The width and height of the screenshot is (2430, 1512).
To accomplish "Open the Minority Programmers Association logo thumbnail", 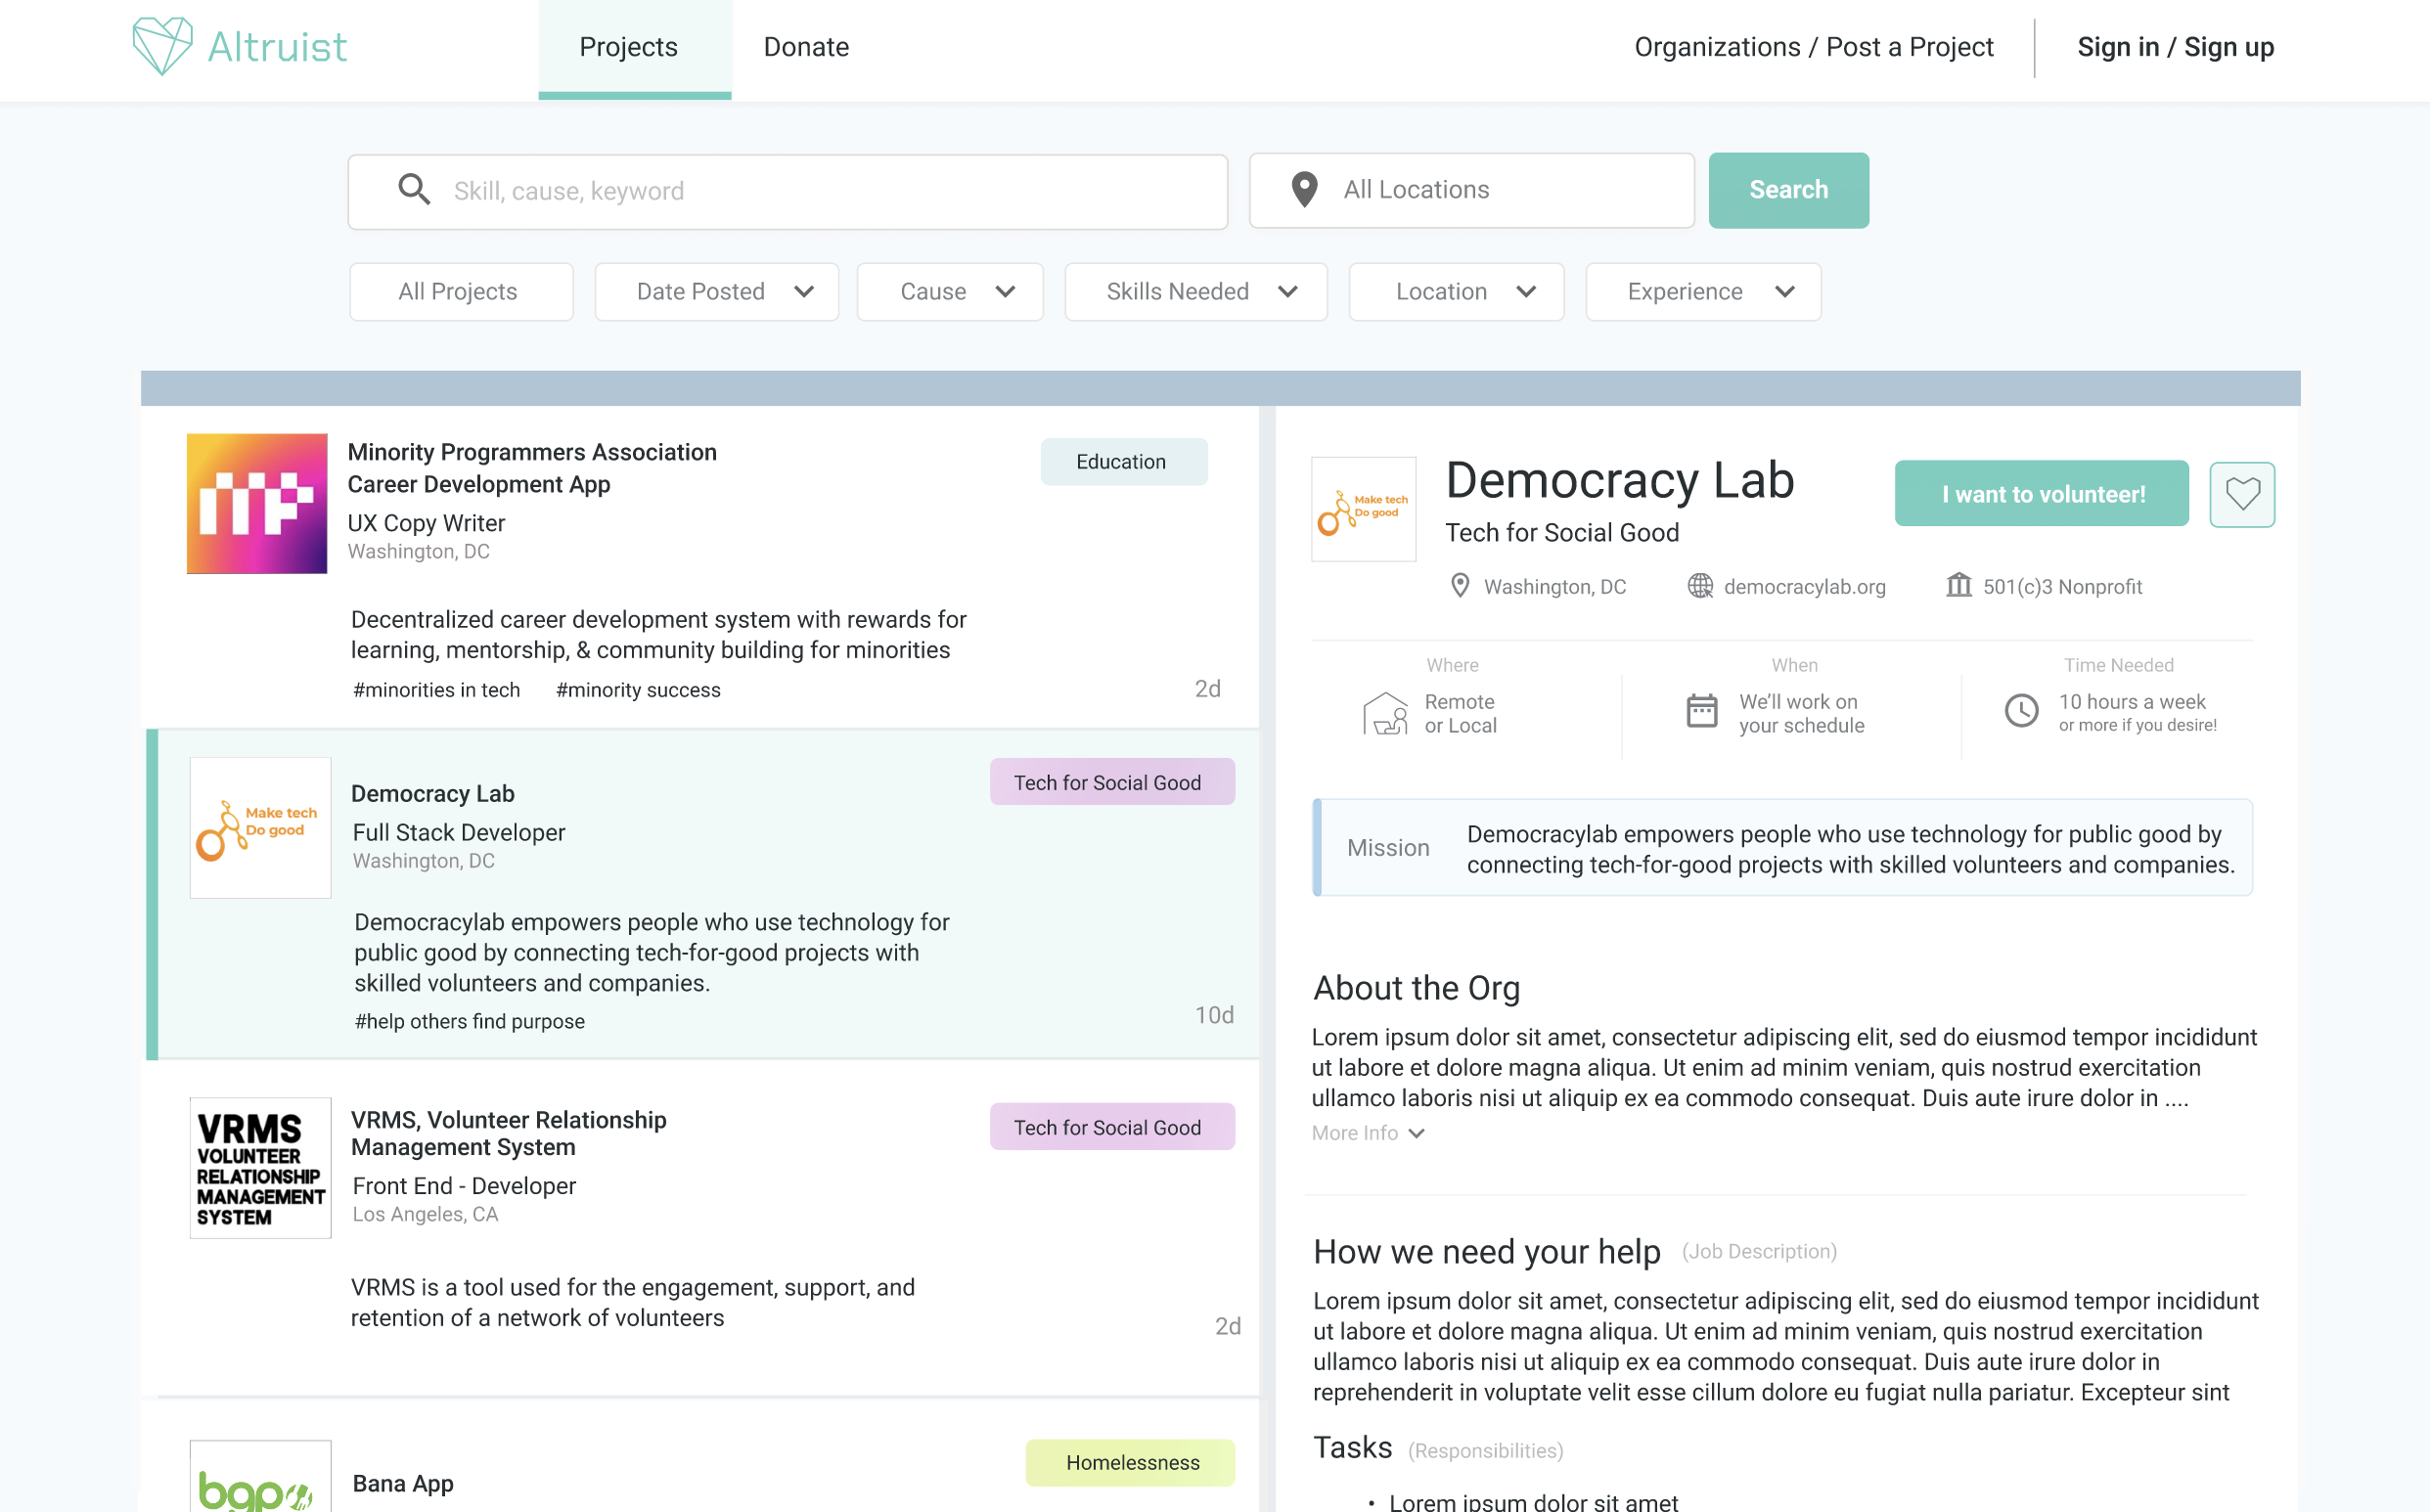I will 257,503.
